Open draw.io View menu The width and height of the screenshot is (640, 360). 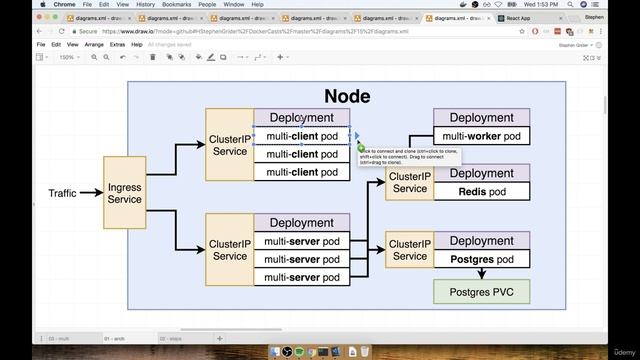coord(73,44)
